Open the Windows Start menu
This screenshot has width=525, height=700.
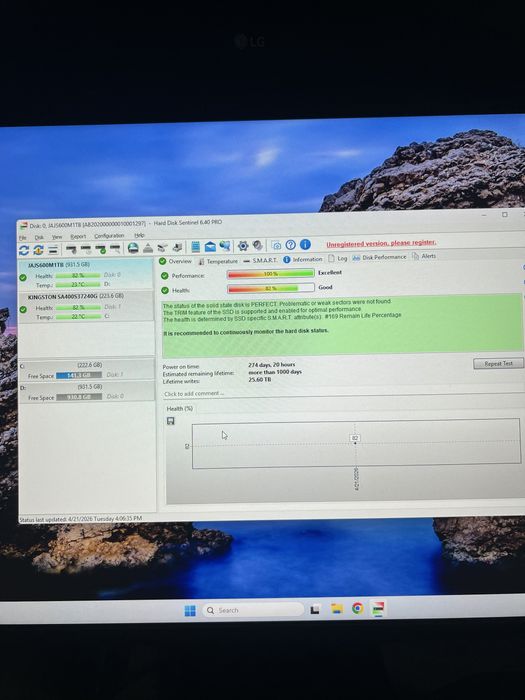(x=190, y=611)
